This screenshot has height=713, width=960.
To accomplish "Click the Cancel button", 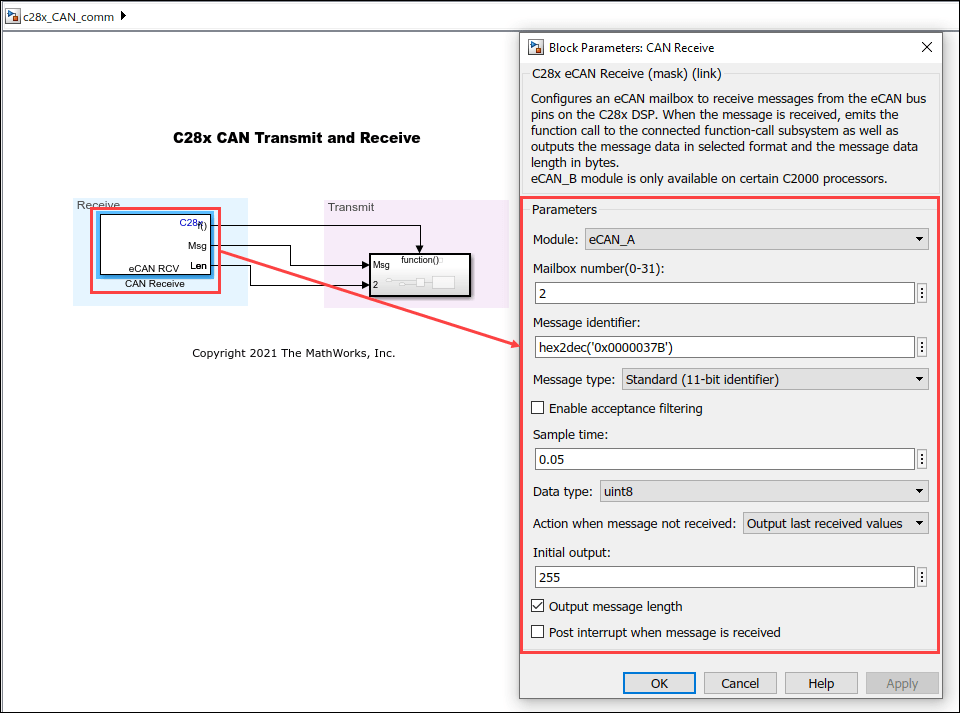I will [740, 683].
